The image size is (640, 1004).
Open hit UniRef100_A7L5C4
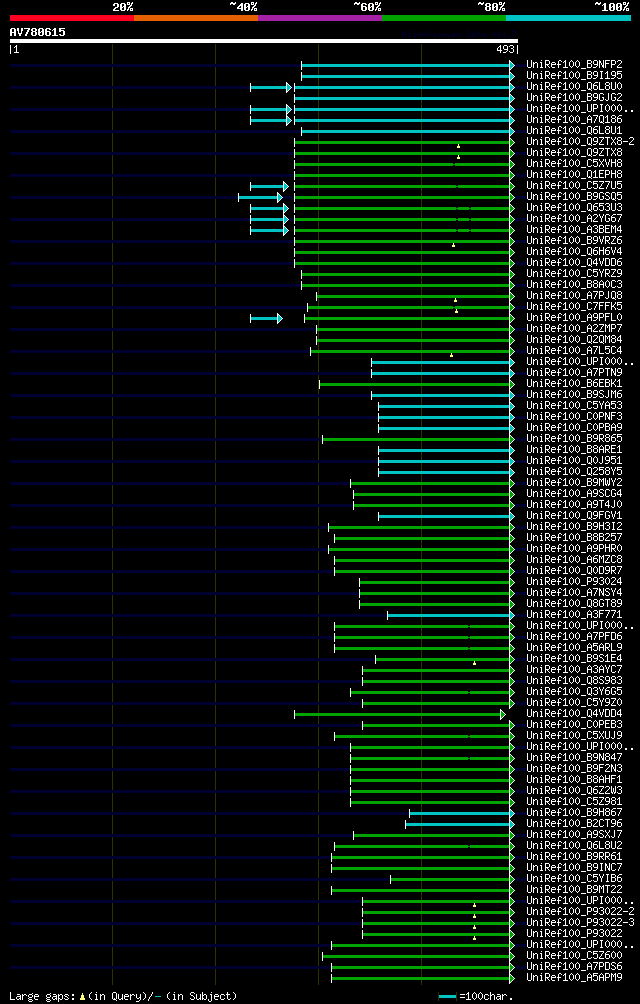(x=574, y=350)
